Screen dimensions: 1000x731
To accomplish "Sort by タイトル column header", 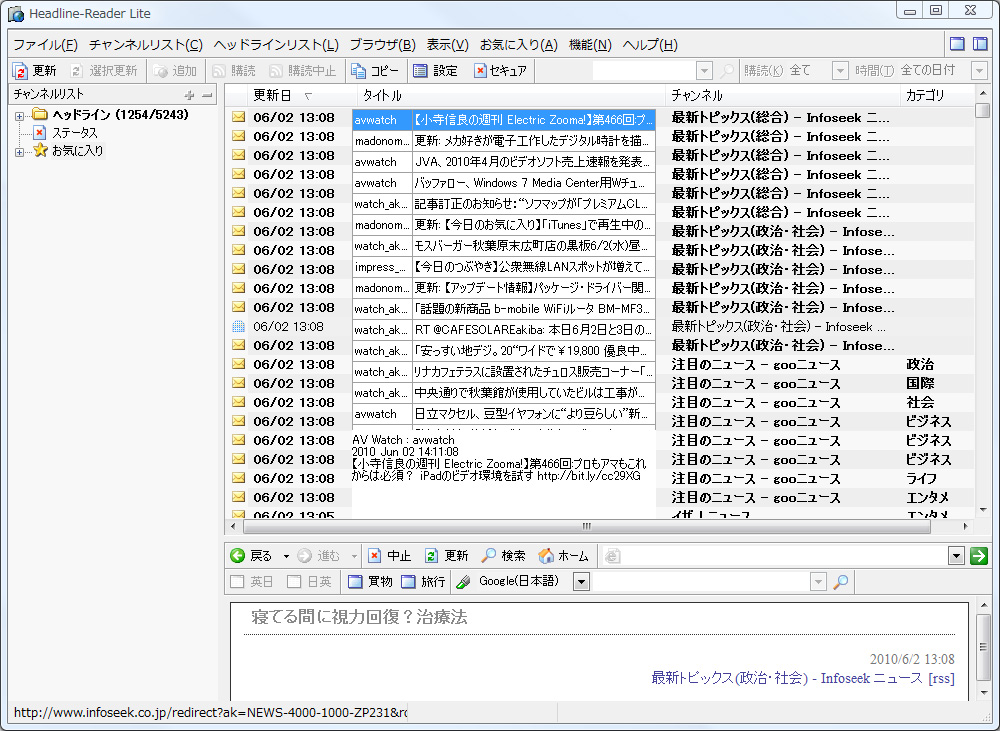I will (511, 96).
